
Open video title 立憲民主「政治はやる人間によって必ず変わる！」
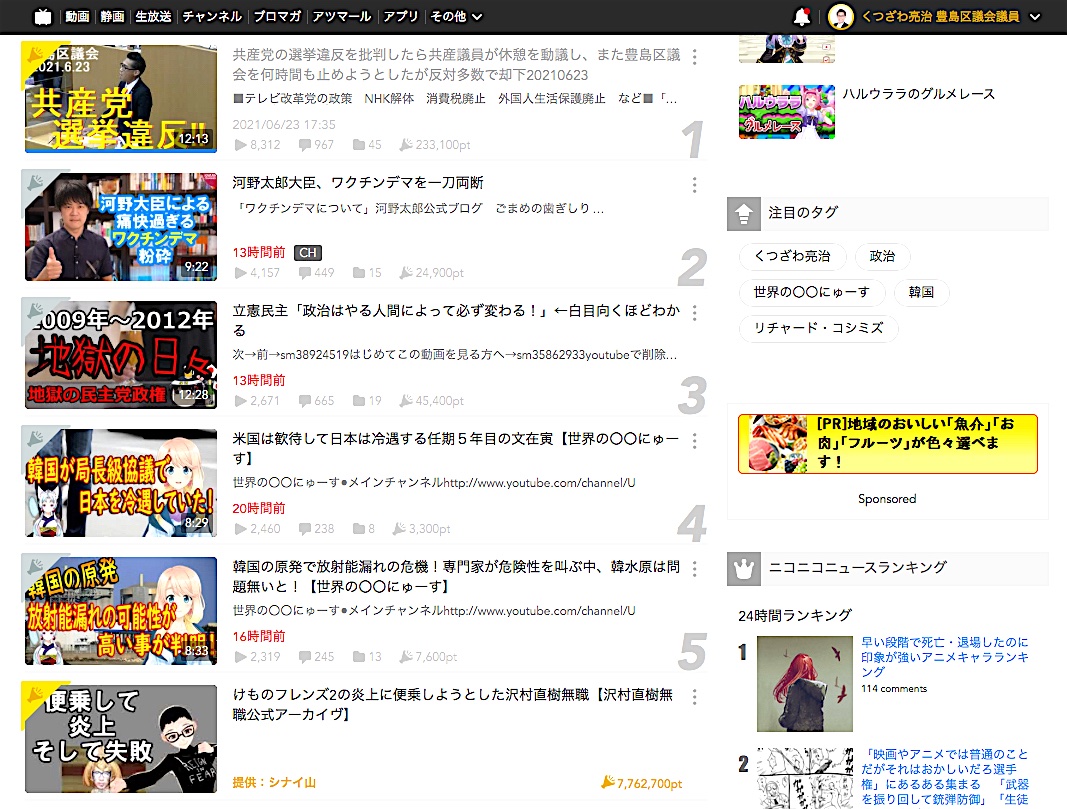(456, 320)
